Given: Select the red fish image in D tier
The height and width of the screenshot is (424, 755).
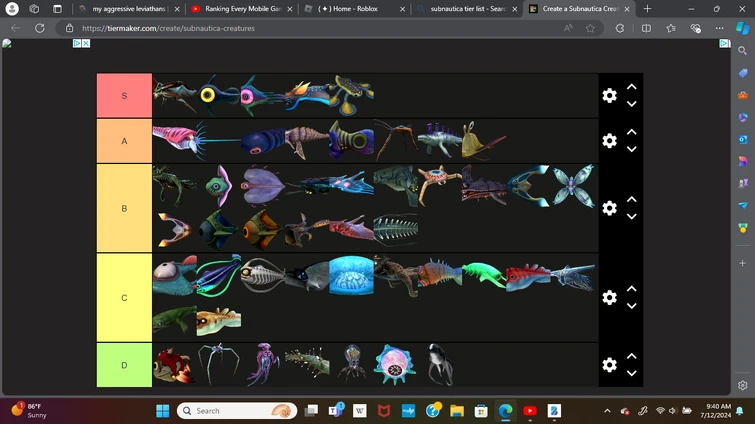Looking at the screenshot, I should tap(174, 365).
